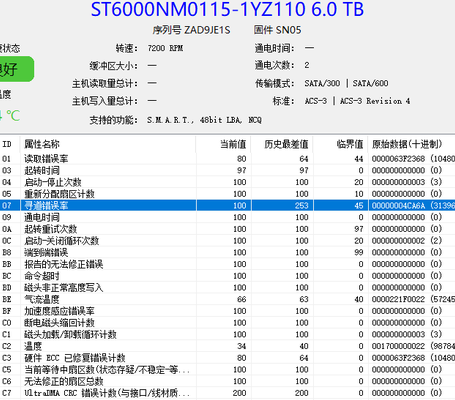Select the 03 起转时间 row
Image resolution: width=455 pixels, height=400 pixels.
click(227, 170)
